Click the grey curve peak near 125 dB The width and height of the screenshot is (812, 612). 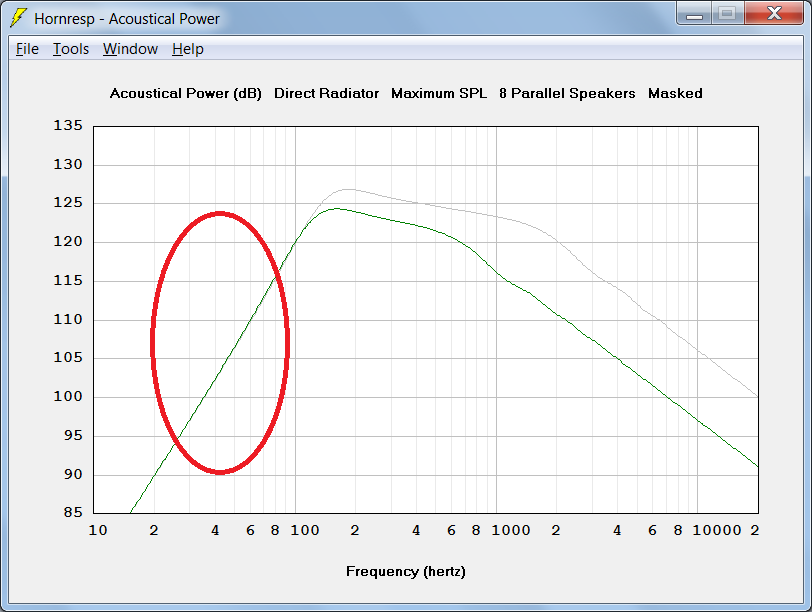350,190
